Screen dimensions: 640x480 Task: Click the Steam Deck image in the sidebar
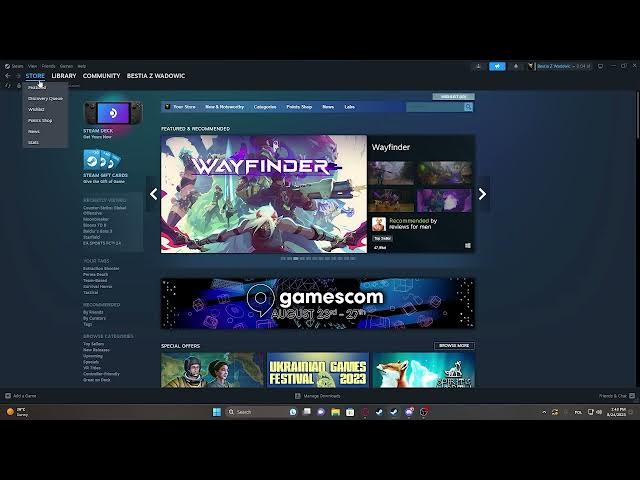click(x=113, y=113)
